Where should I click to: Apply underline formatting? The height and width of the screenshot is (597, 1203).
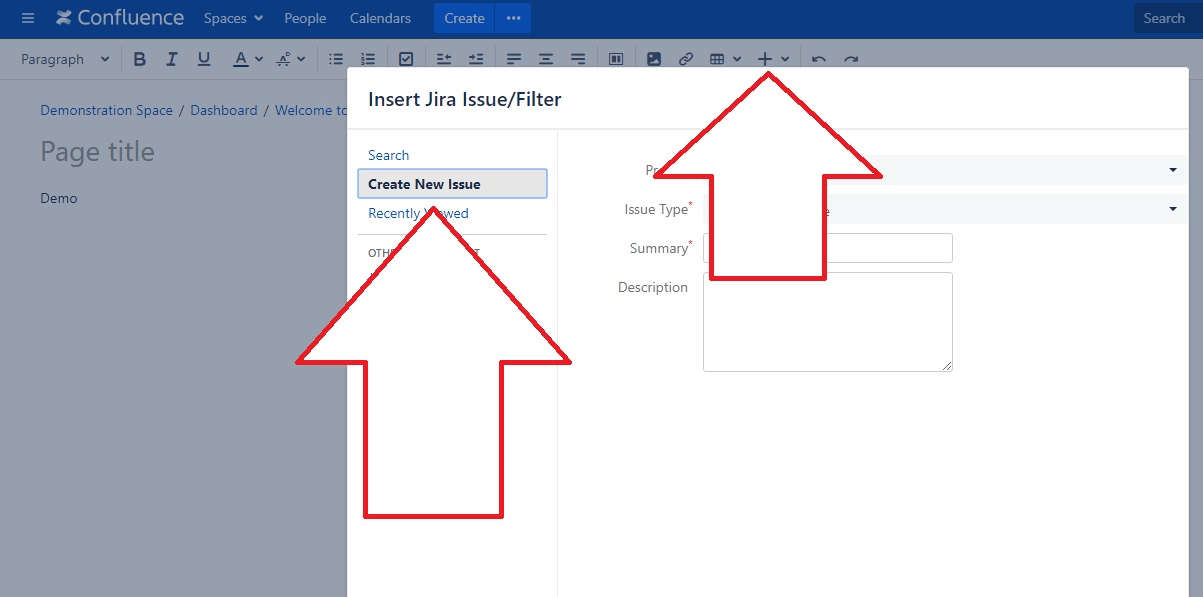coord(203,58)
